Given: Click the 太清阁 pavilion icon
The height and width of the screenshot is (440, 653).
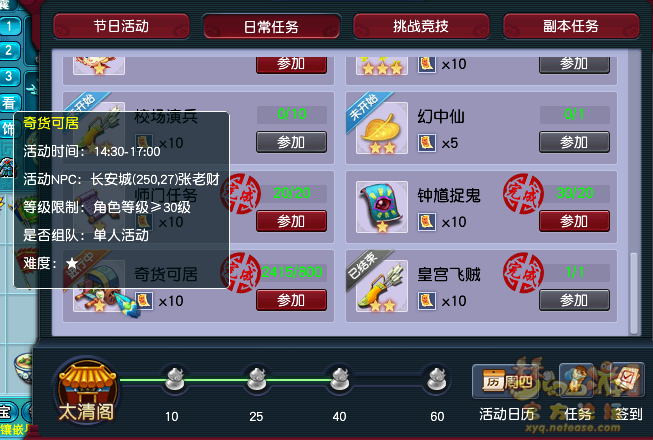Looking at the screenshot, I should 87,391.
